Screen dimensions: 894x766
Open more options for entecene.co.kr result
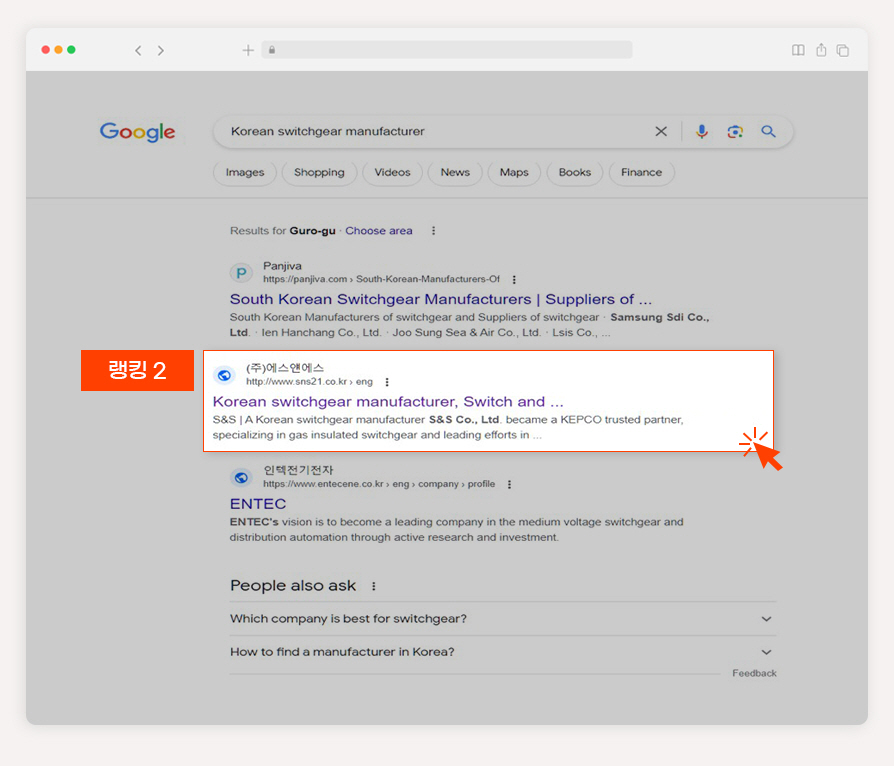(509, 484)
